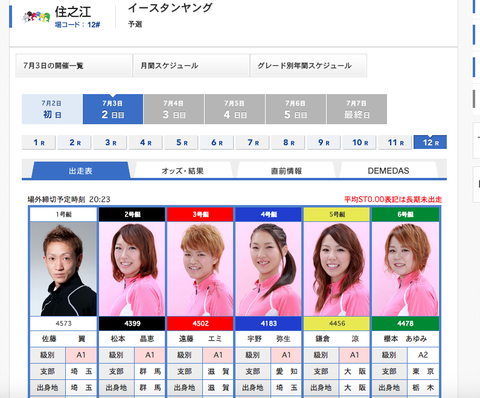Click registration number 4573
480x398 pixels.
tap(63, 323)
